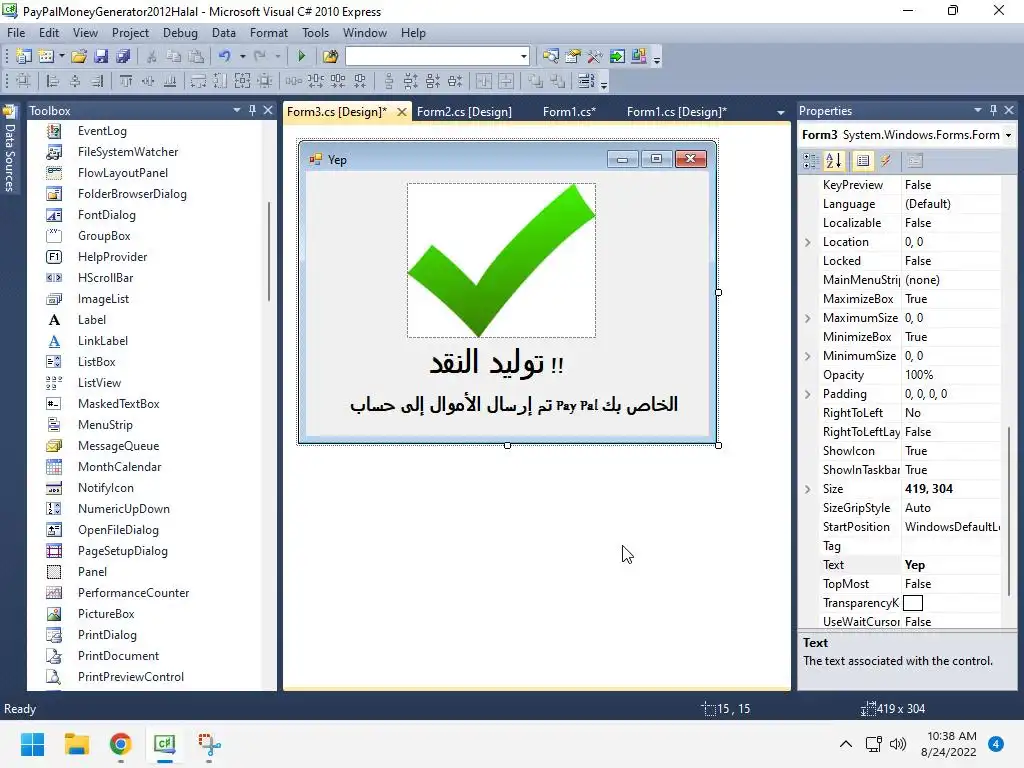Click the Start Page toolbar icon

pyautogui.click(x=617, y=56)
